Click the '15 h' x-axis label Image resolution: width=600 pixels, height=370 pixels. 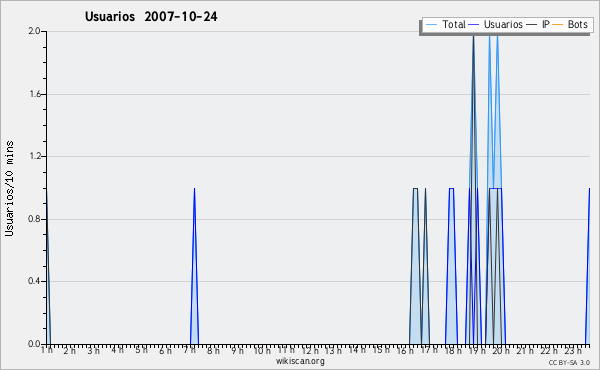[381, 350]
